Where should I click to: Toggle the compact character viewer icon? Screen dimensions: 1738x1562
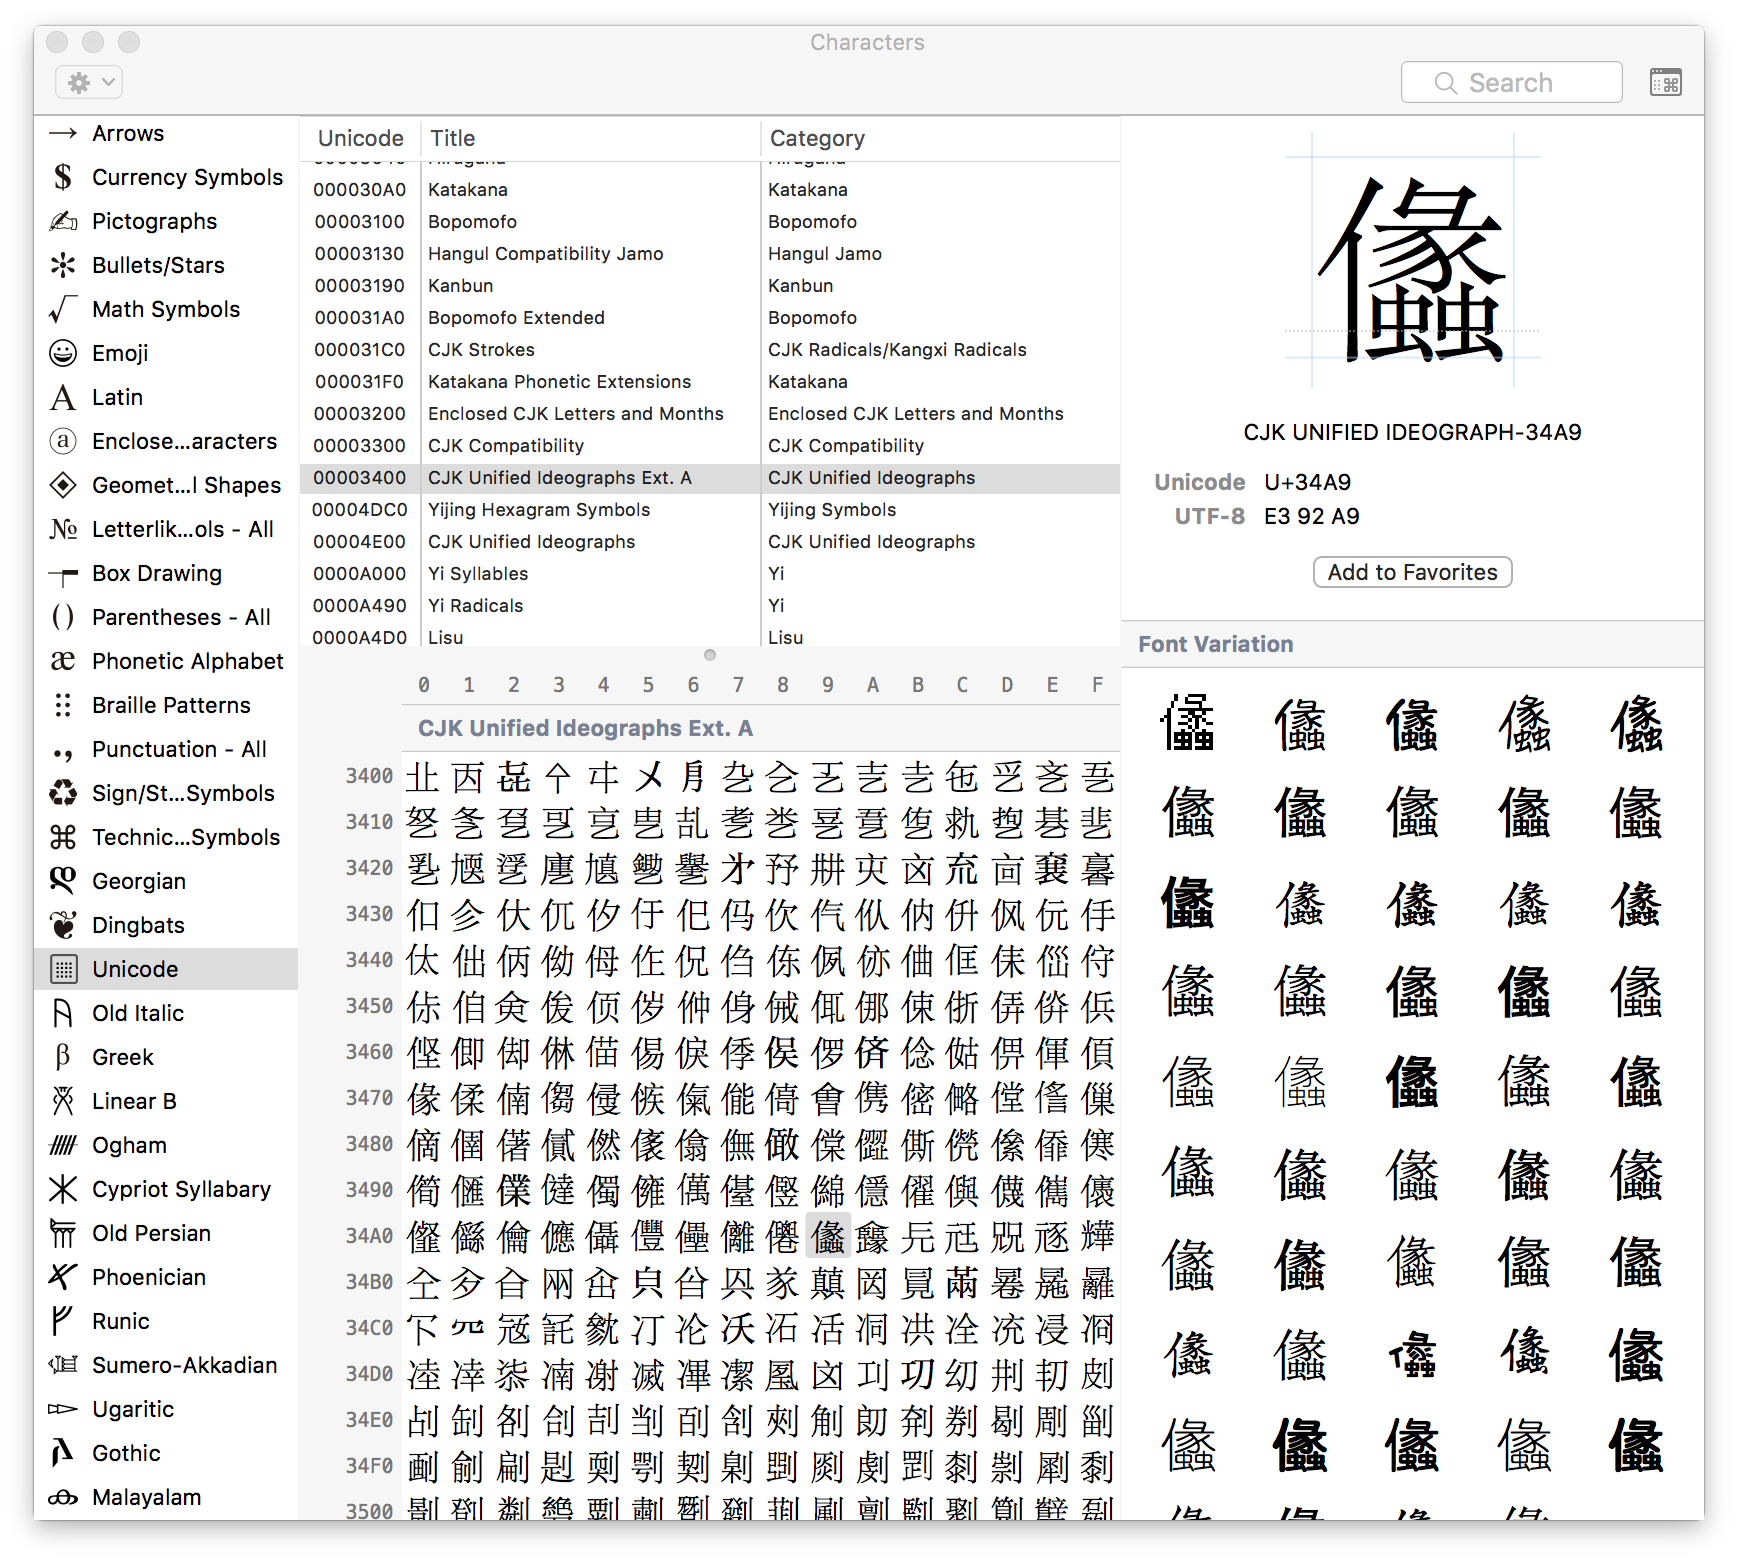coord(1665,82)
